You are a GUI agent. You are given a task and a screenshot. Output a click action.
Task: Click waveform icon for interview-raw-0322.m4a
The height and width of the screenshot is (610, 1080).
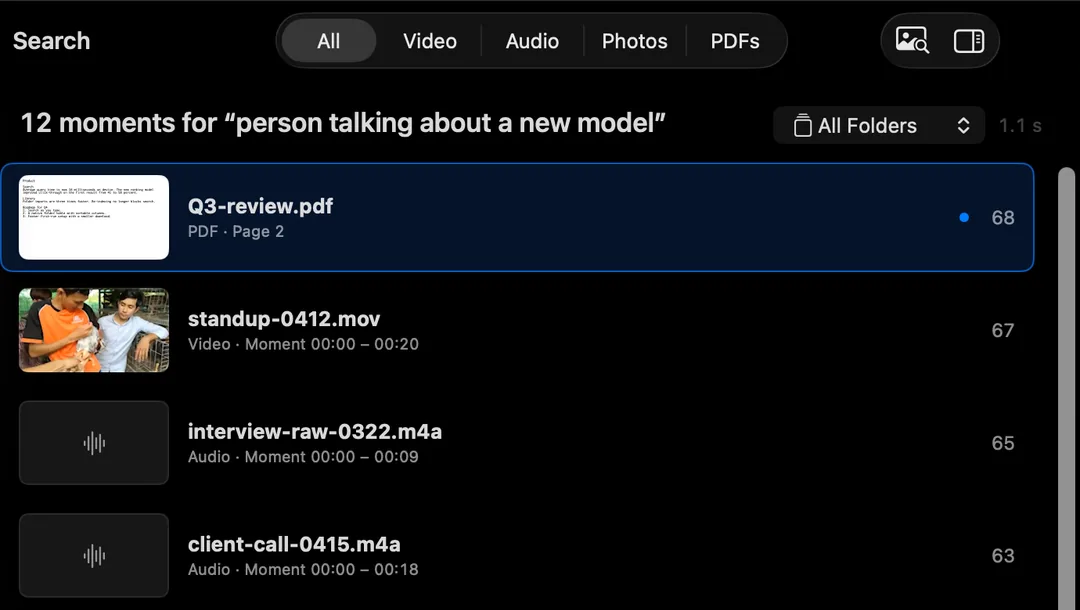[x=94, y=443]
